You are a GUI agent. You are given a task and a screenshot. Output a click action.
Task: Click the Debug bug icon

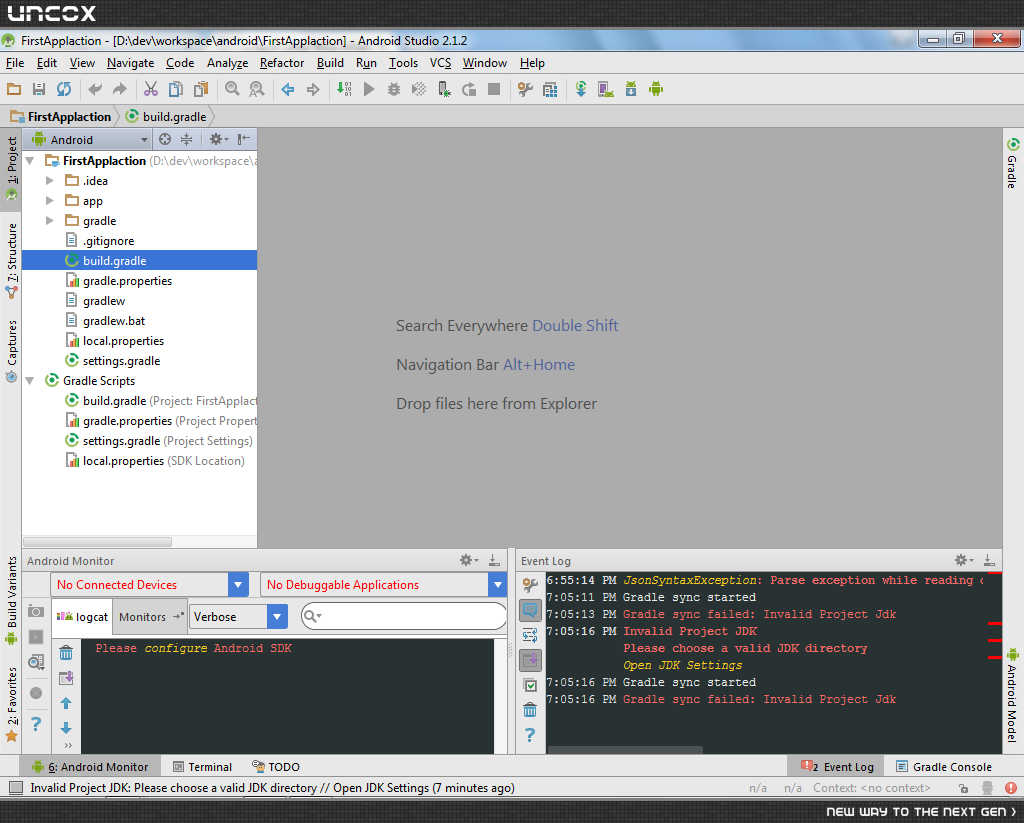(x=394, y=89)
